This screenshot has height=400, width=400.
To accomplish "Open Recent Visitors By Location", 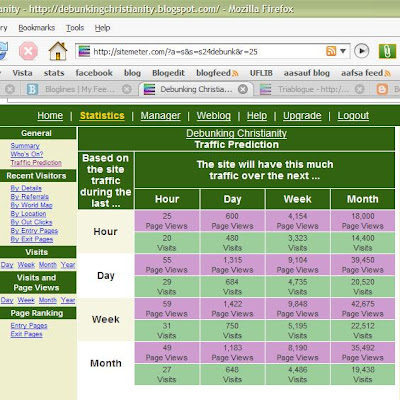I will [x=28, y=214].
